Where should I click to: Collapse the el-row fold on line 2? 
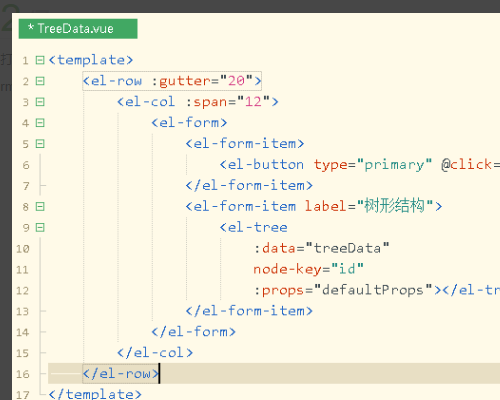click(x=40, y=81)
